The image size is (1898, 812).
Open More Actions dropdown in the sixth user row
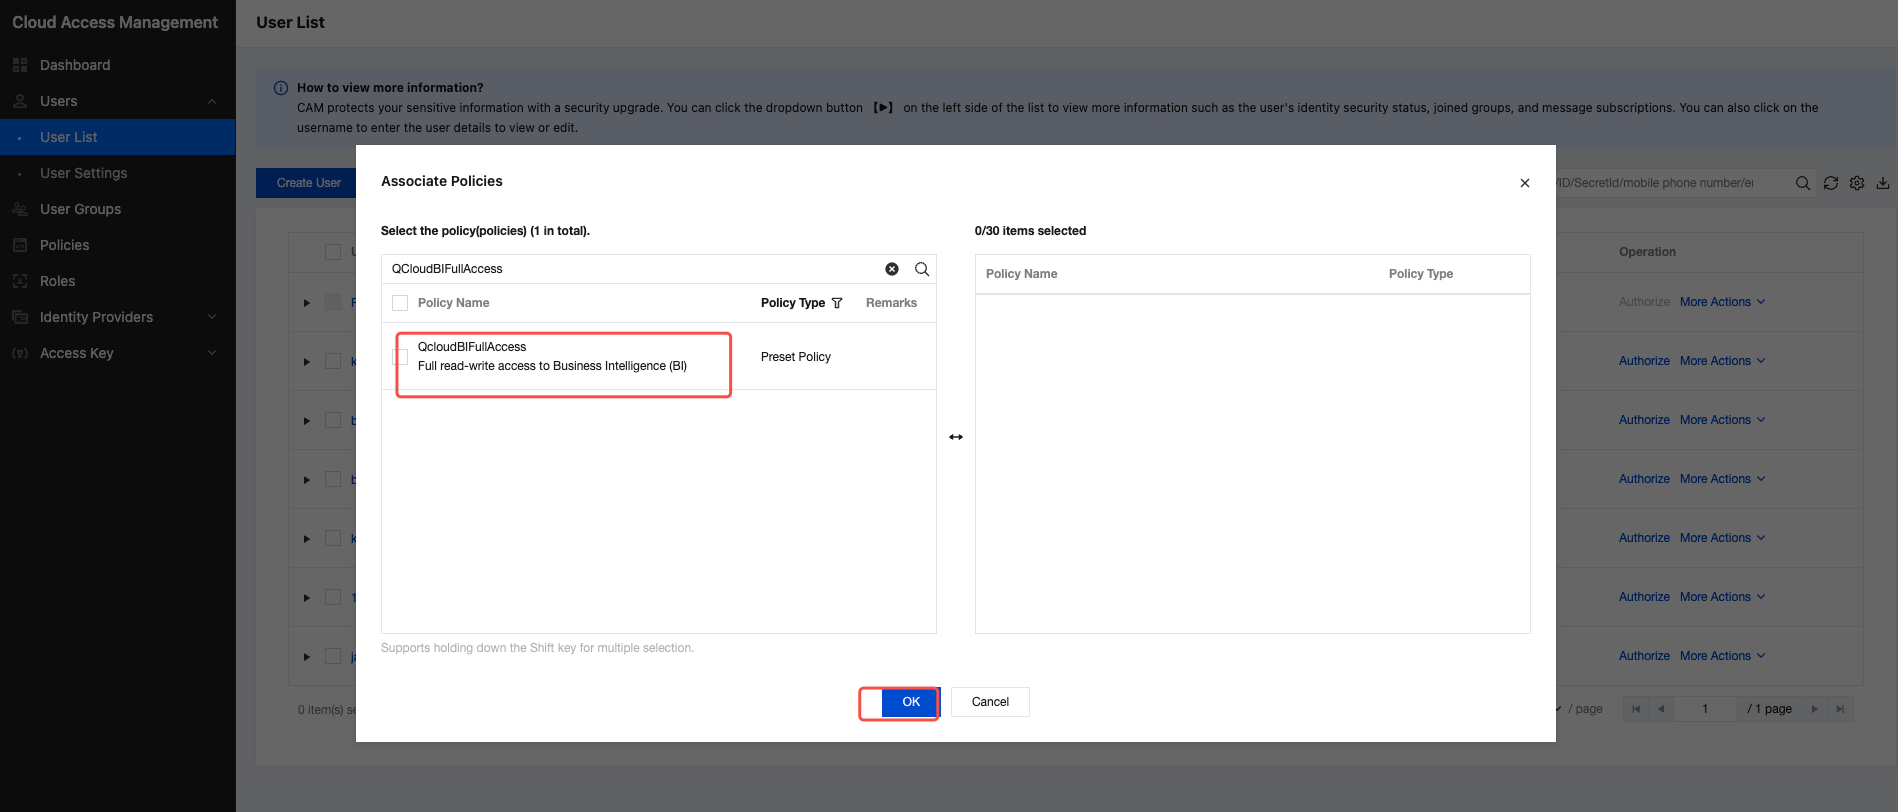coord(1723,597)
